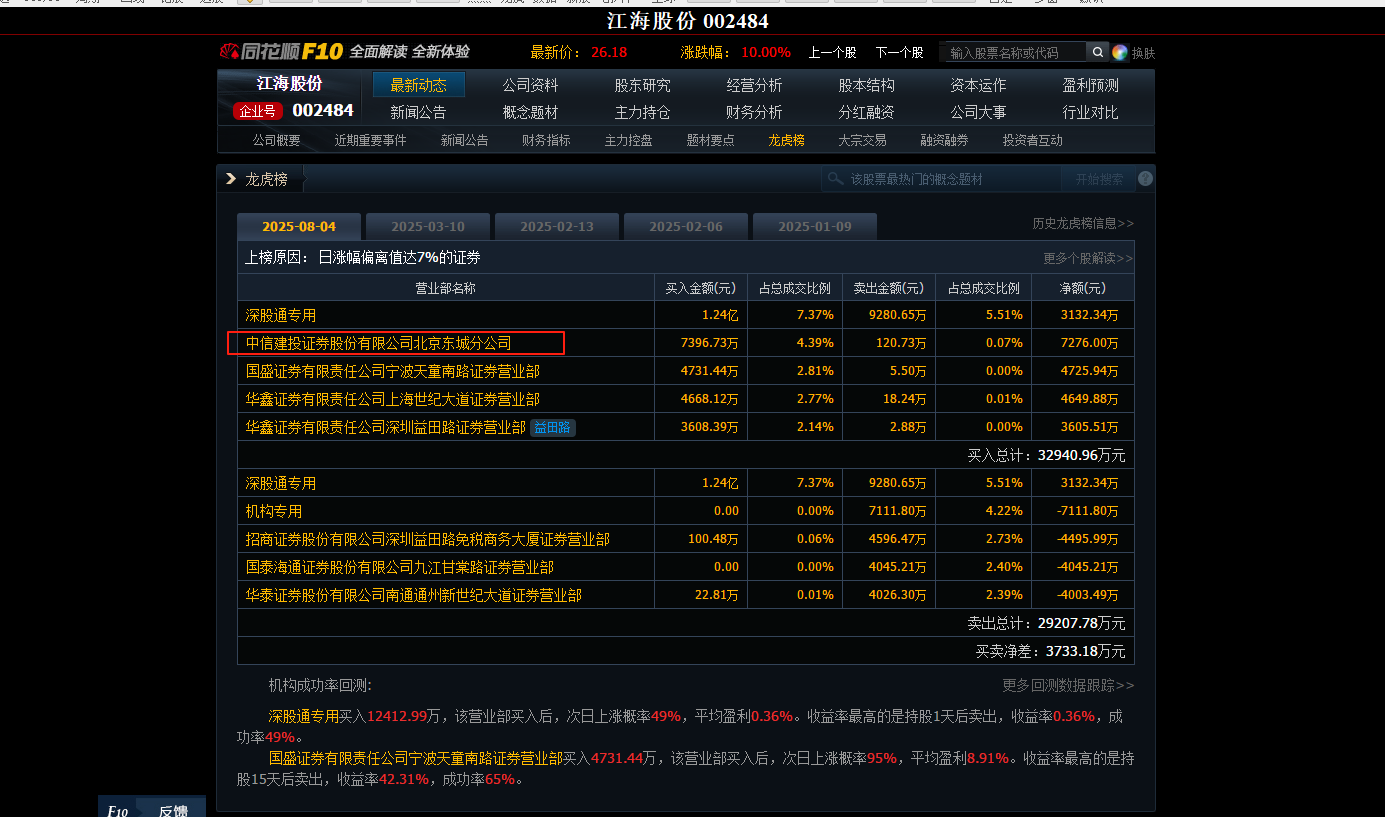1385x817 pixels.
Task: Open 更多个股解读>> link
Action: click(1089, 258)
